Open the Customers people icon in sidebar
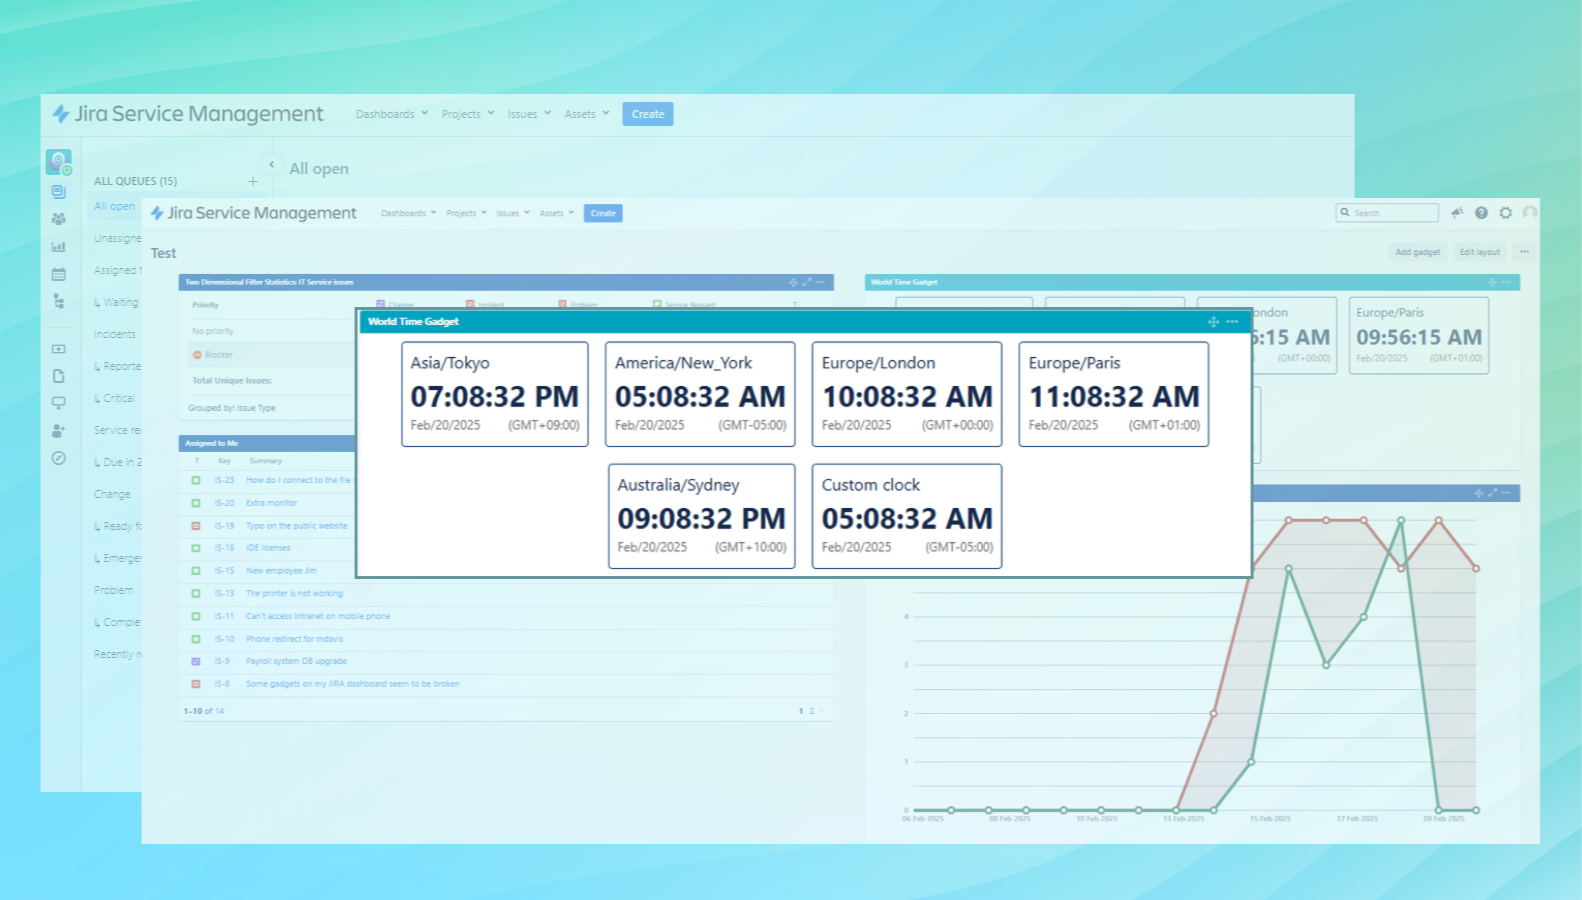This screenshot has height=900, width=1582. (58, 219)
